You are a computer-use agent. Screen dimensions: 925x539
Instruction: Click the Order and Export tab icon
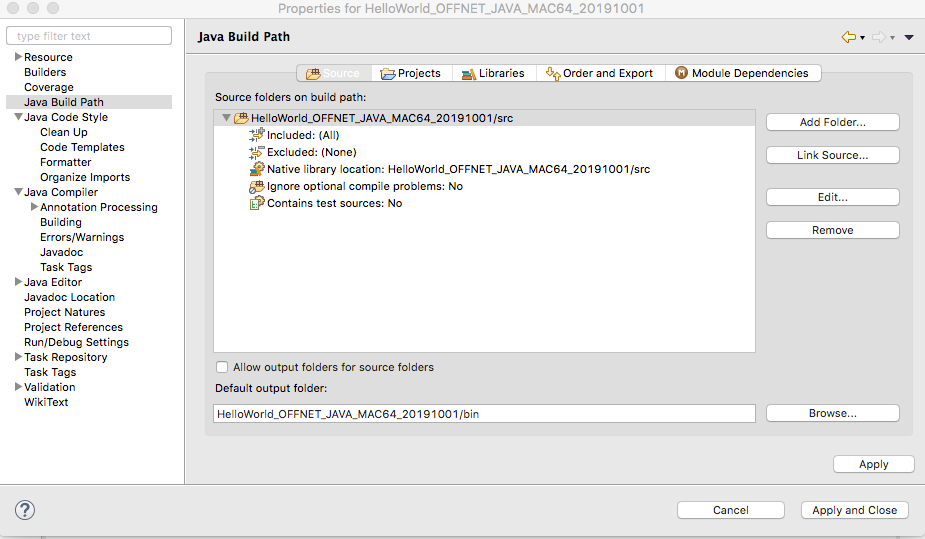click(553, 74)
